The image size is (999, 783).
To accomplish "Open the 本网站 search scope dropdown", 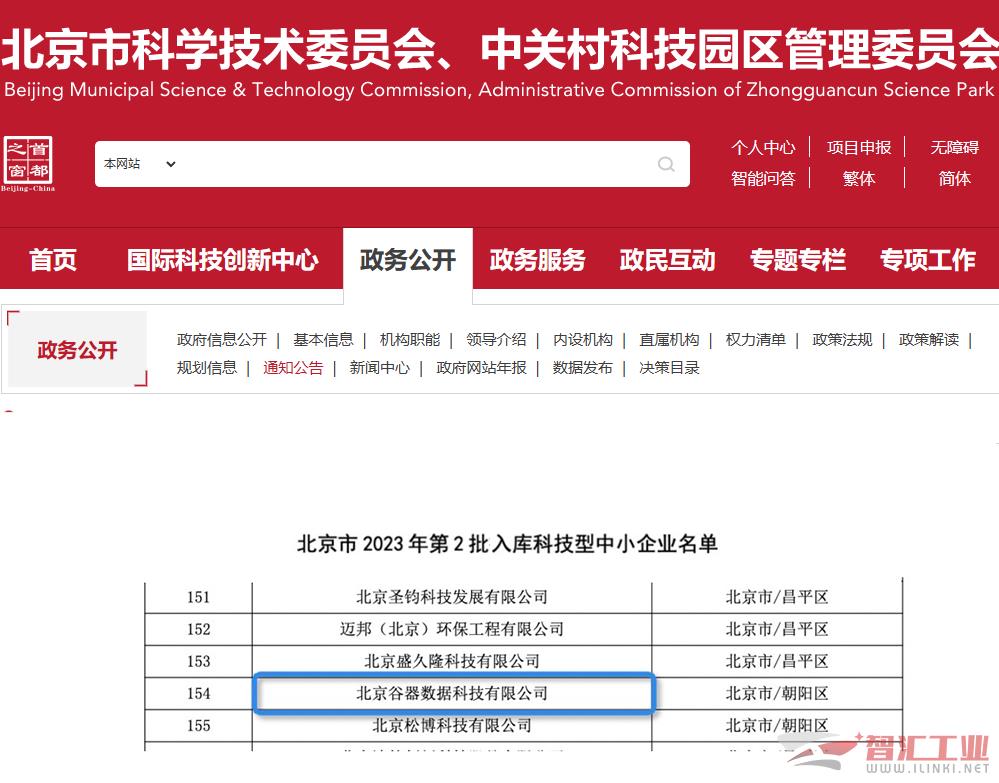I will coord(140,164).
